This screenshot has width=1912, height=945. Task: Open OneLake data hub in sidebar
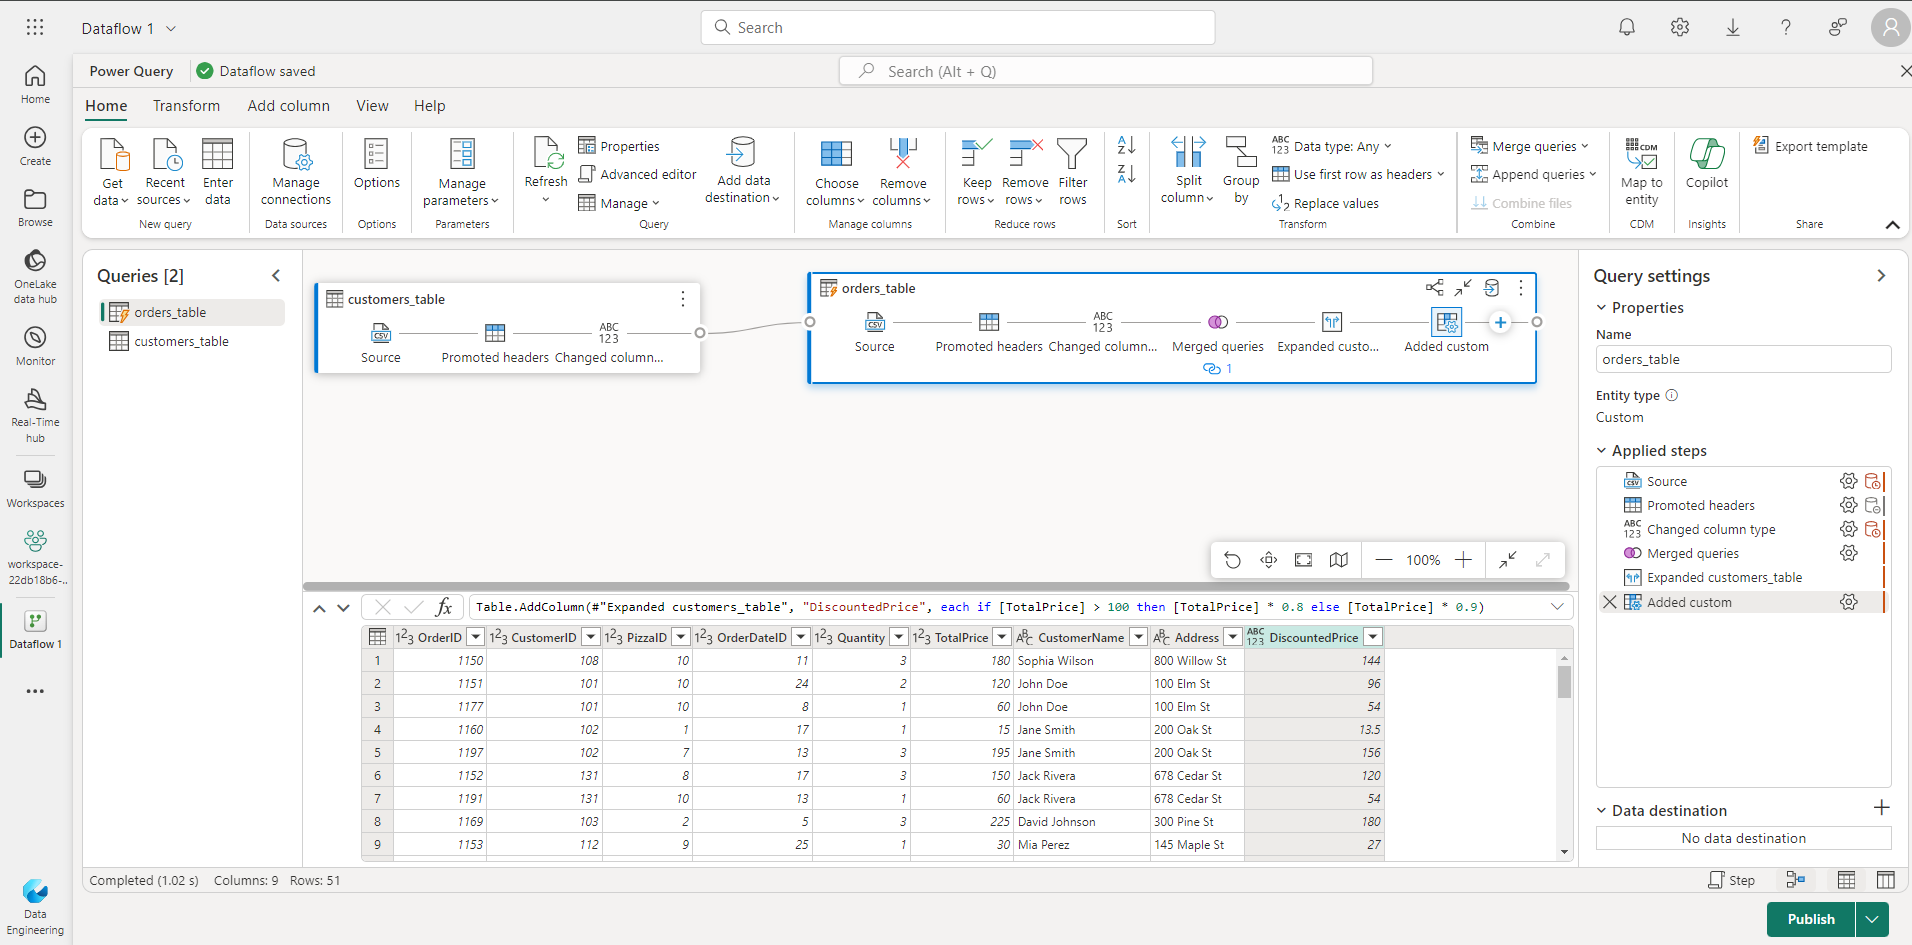(x=35, y=276)
